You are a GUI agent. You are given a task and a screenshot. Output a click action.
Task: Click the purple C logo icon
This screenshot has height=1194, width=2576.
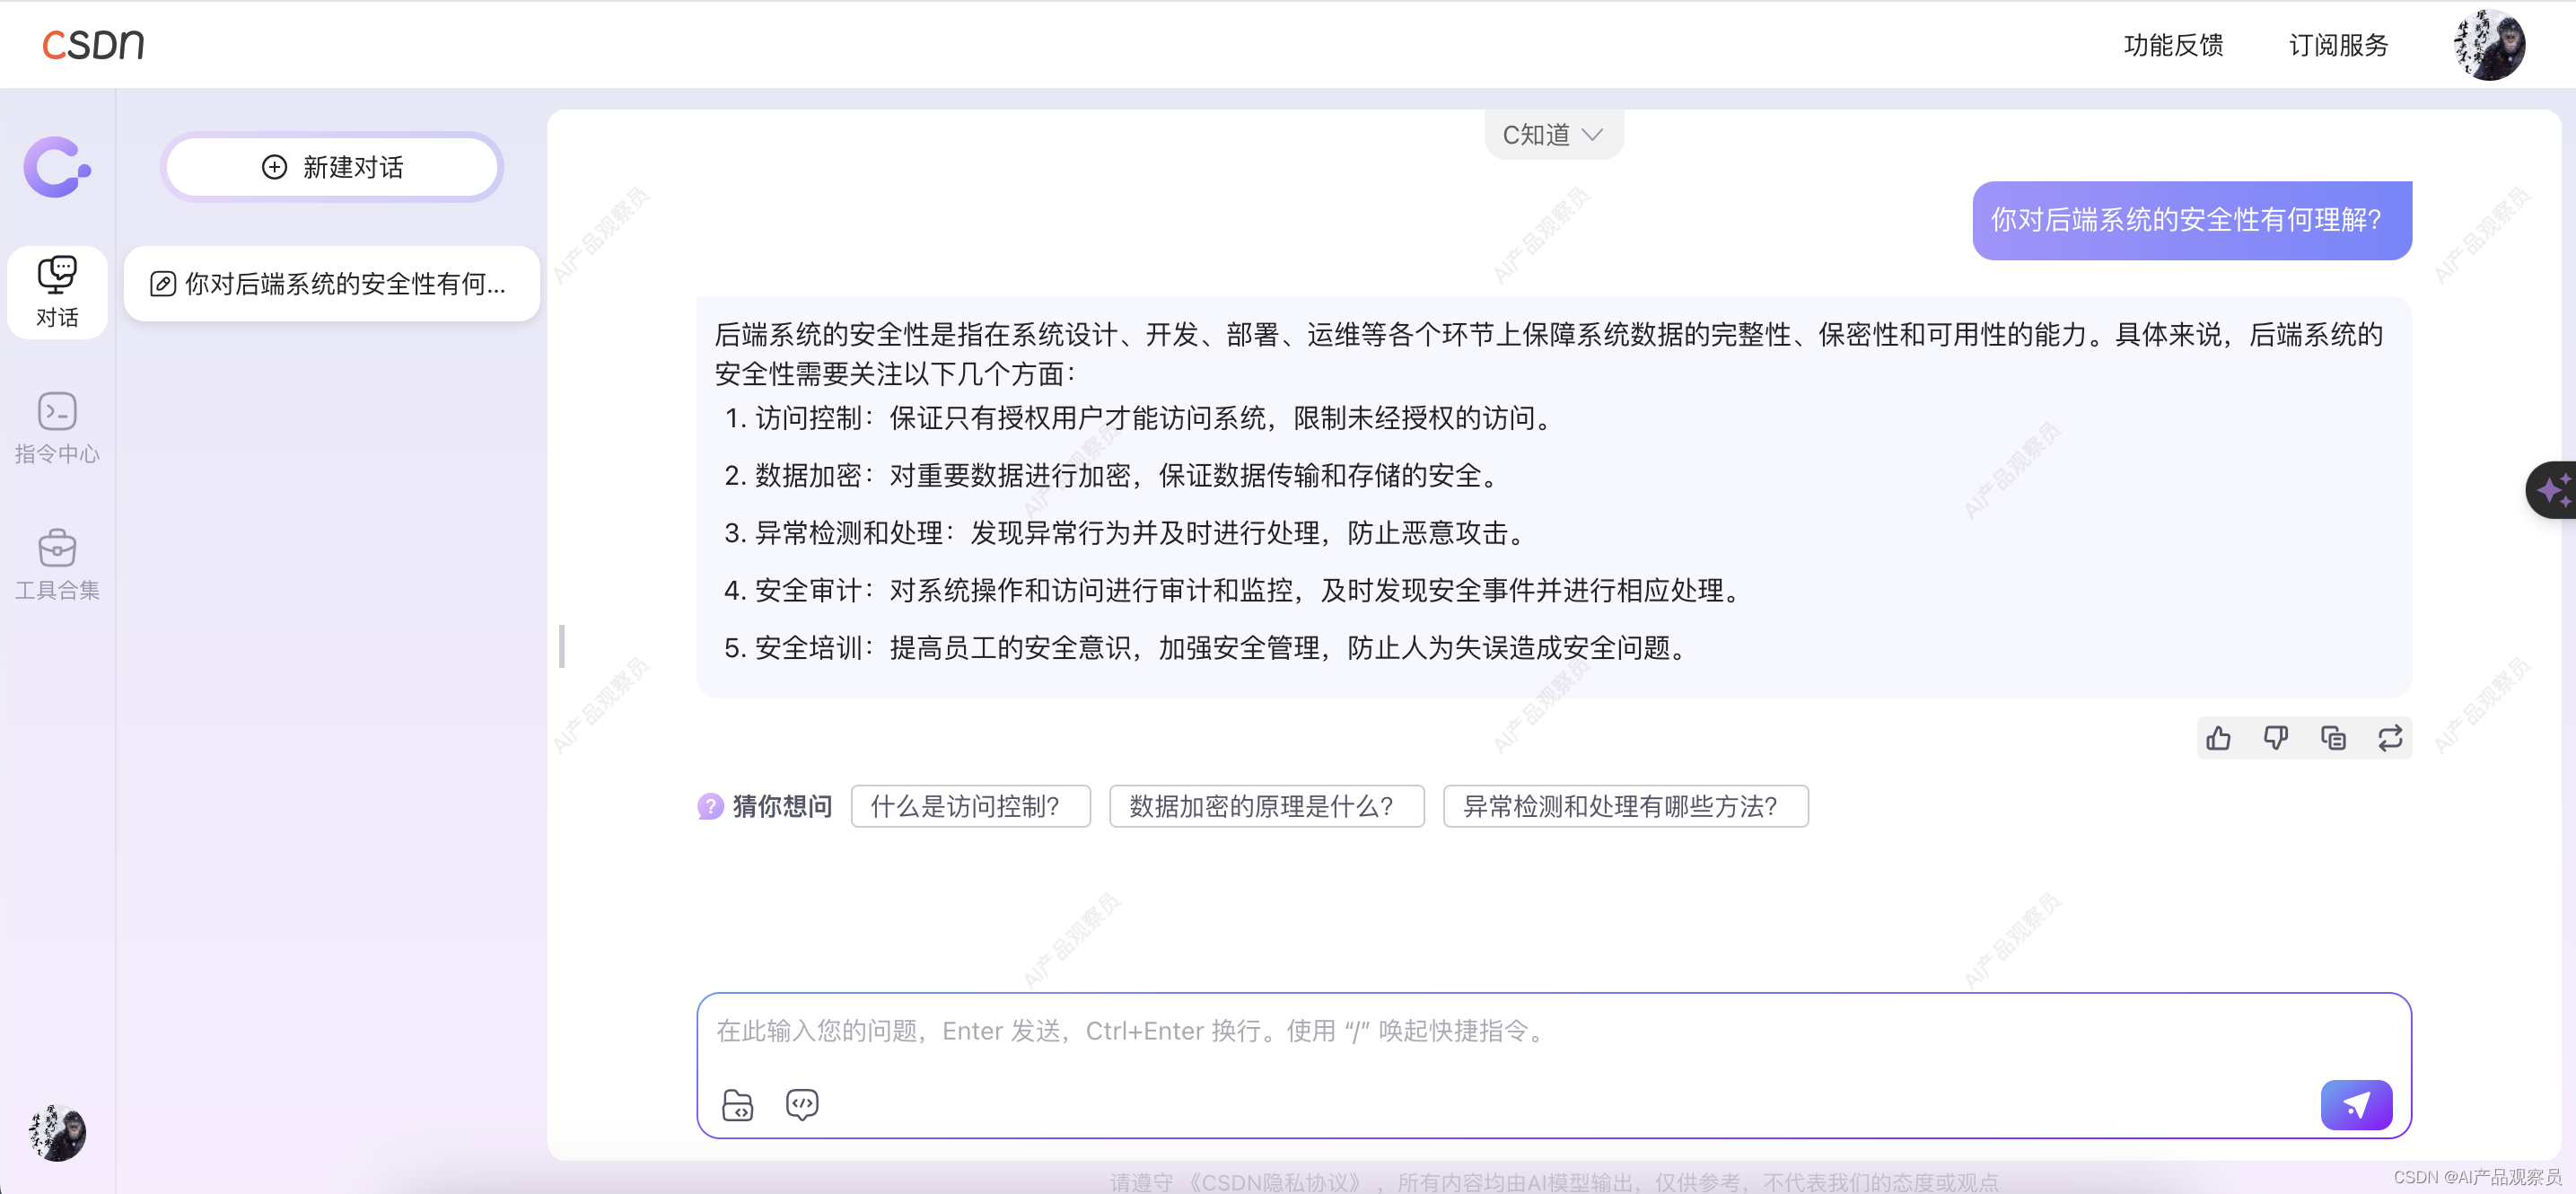point(56,167)
